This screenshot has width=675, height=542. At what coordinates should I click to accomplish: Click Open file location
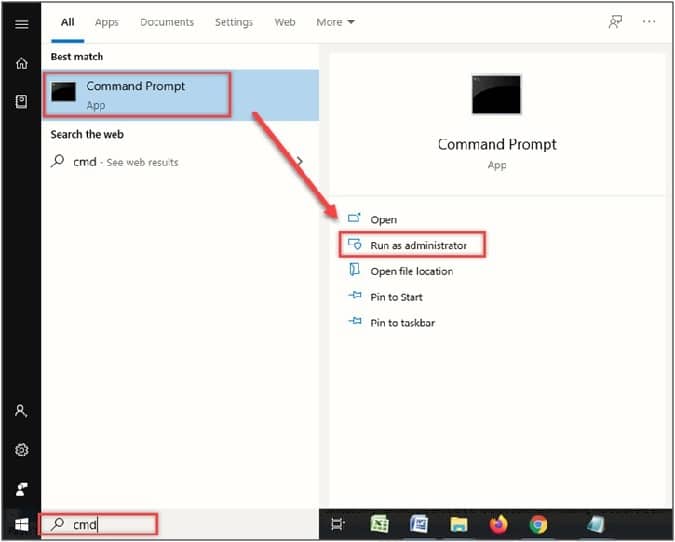(400, 271)
